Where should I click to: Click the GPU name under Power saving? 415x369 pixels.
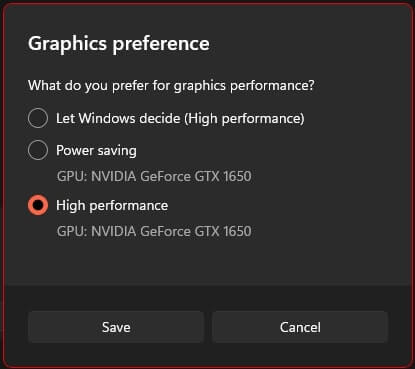coord(154,176)
